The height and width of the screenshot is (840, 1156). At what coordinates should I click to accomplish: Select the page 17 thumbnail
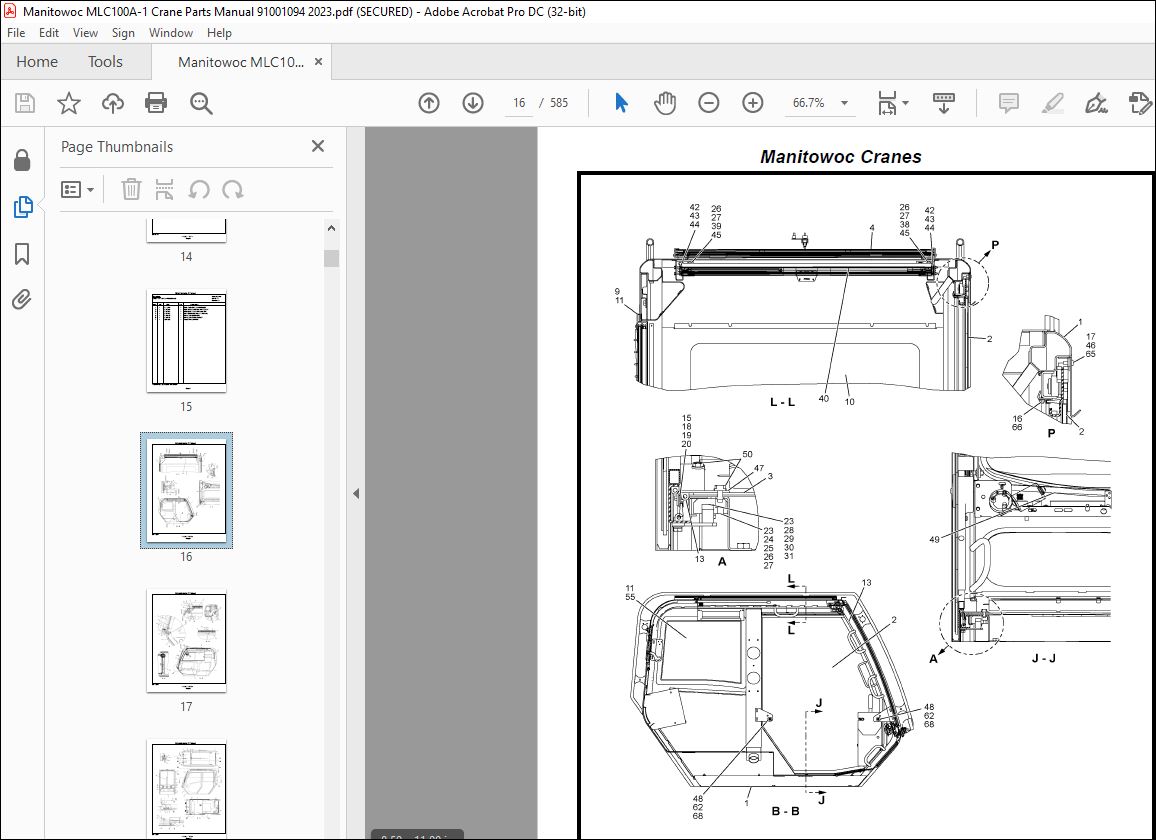pos(187,641)
